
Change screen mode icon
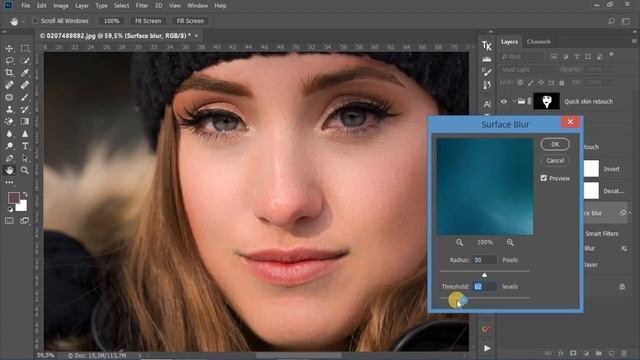click(x=24, y=221)
